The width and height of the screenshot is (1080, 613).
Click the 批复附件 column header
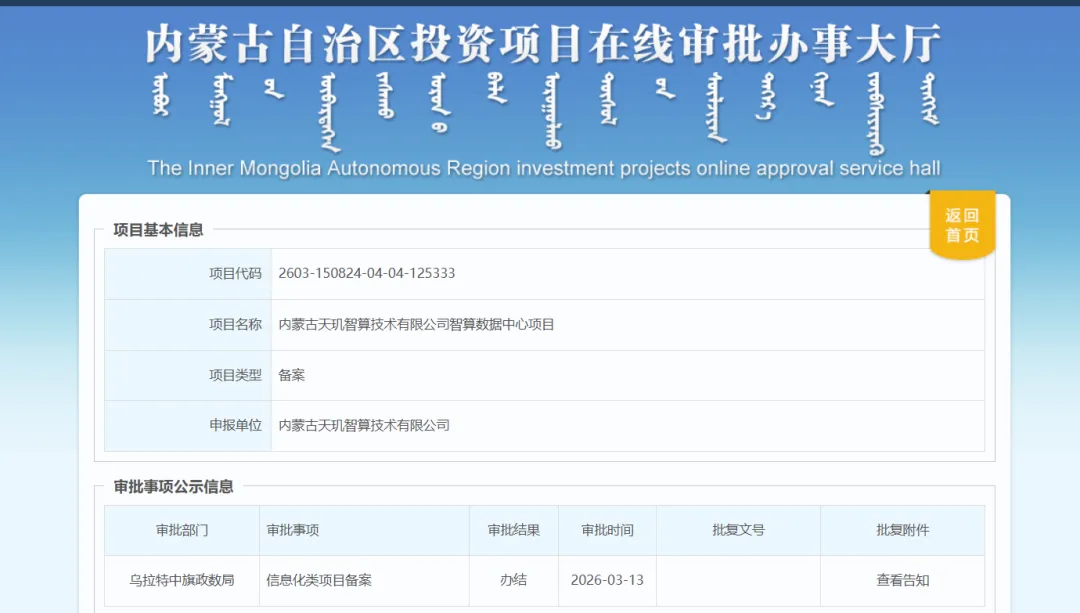902,530
